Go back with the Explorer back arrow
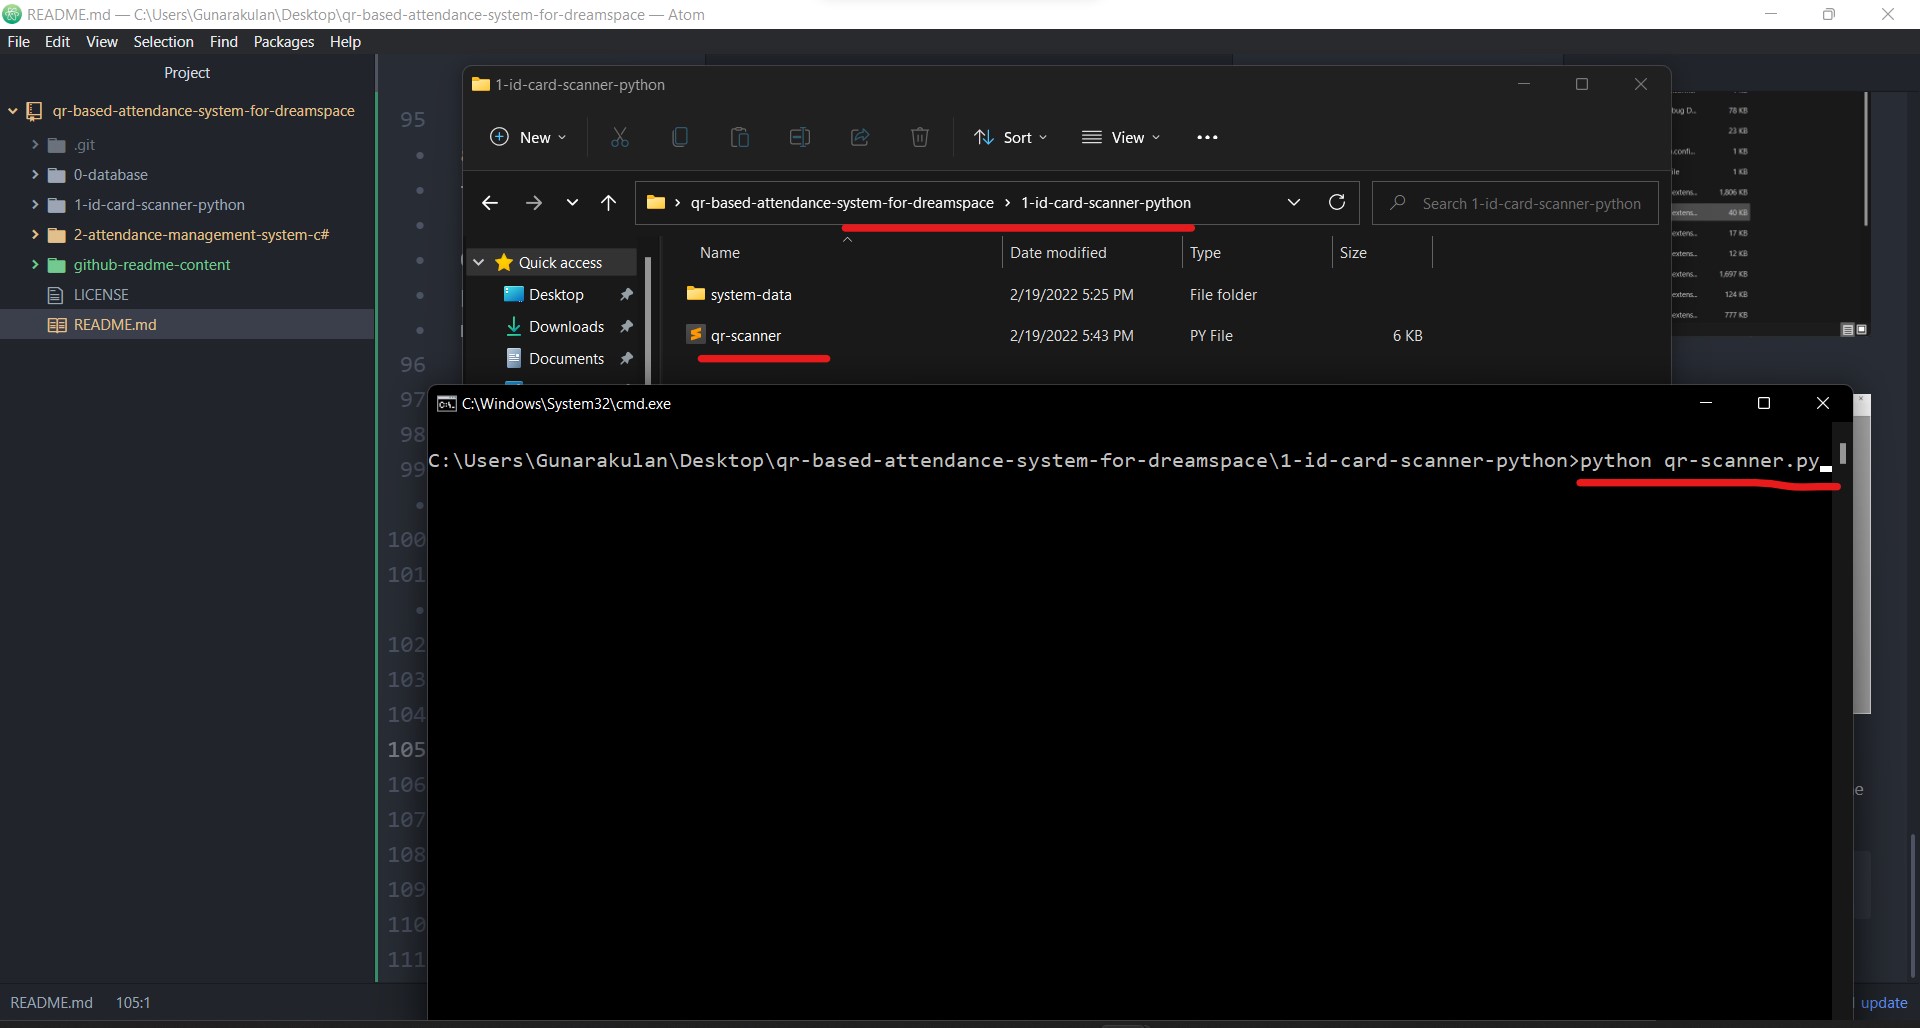Viewport: 1920px width, 1028px height. 489,203
